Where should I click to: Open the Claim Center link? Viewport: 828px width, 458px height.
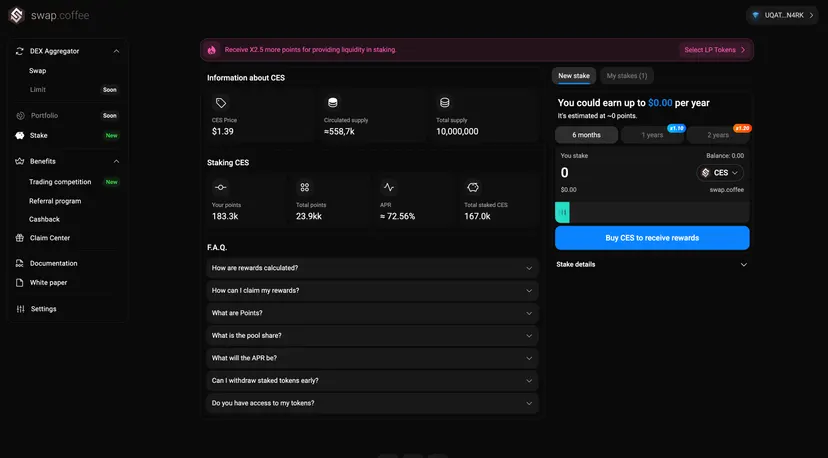pyautogui.click(x=50, y=238)
